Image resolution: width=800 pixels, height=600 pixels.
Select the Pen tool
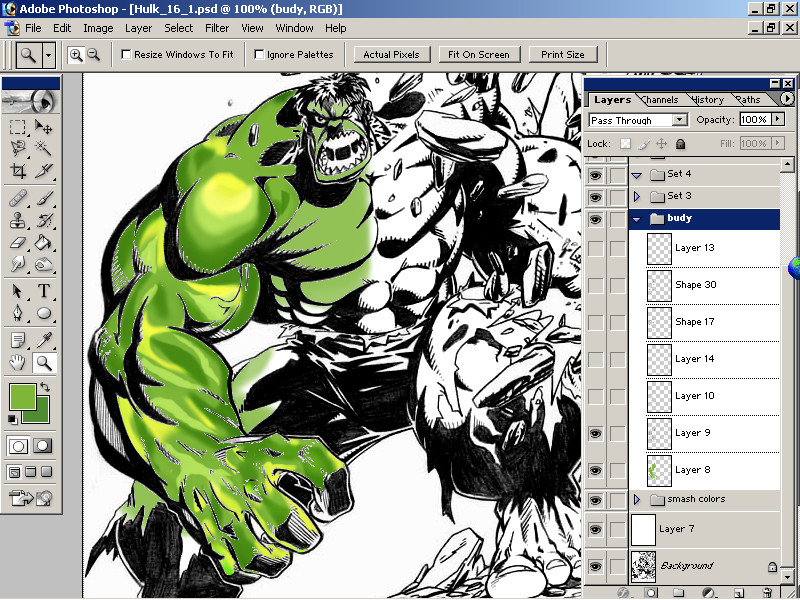18,313
